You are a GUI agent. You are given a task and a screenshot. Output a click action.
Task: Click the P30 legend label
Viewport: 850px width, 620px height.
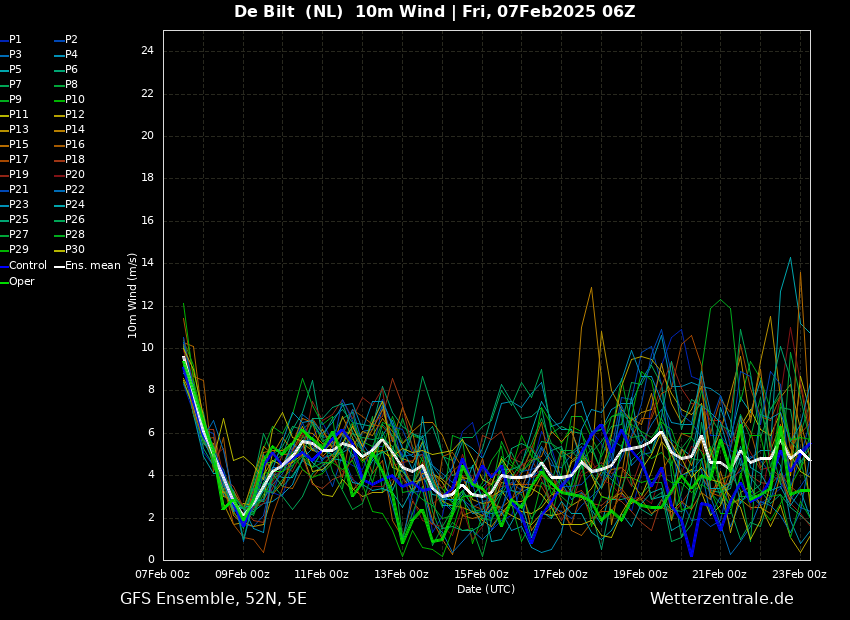[75, 250]
